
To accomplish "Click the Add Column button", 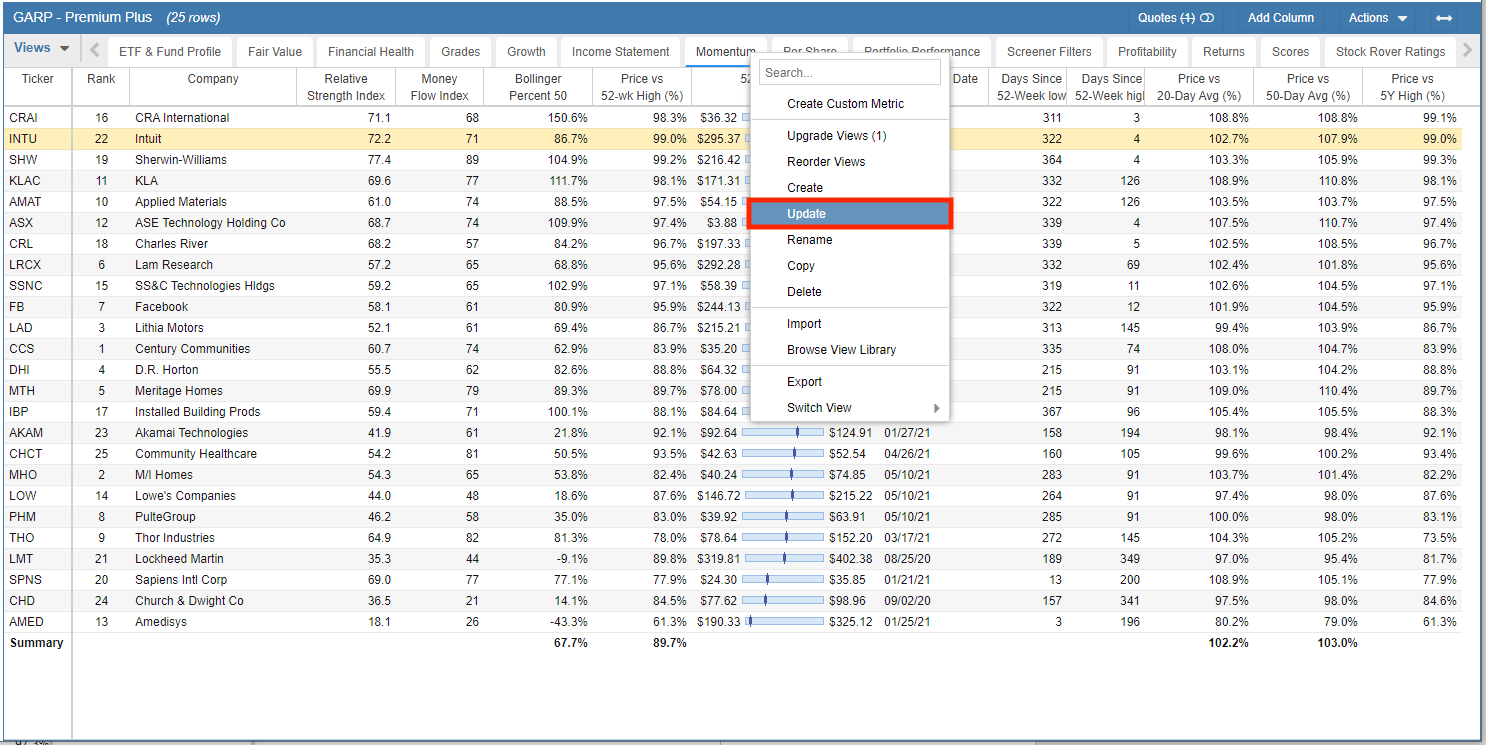I will pos(1280,18).
